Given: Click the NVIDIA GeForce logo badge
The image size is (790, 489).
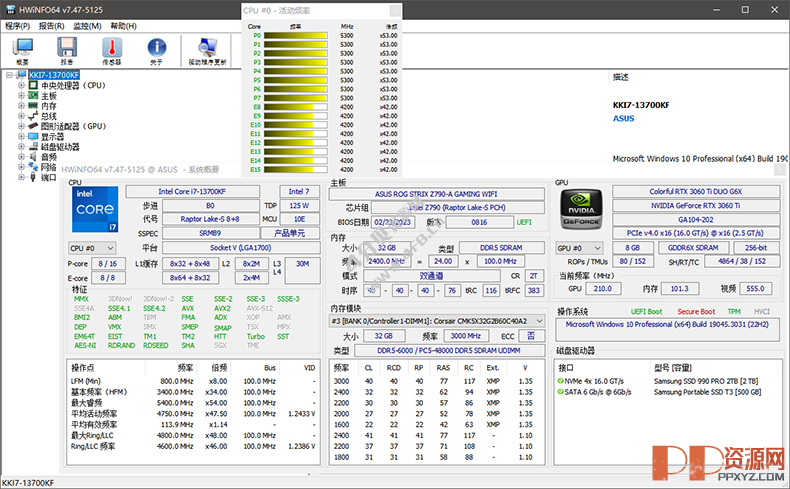Looking at the screenshot, I should 581,208.
